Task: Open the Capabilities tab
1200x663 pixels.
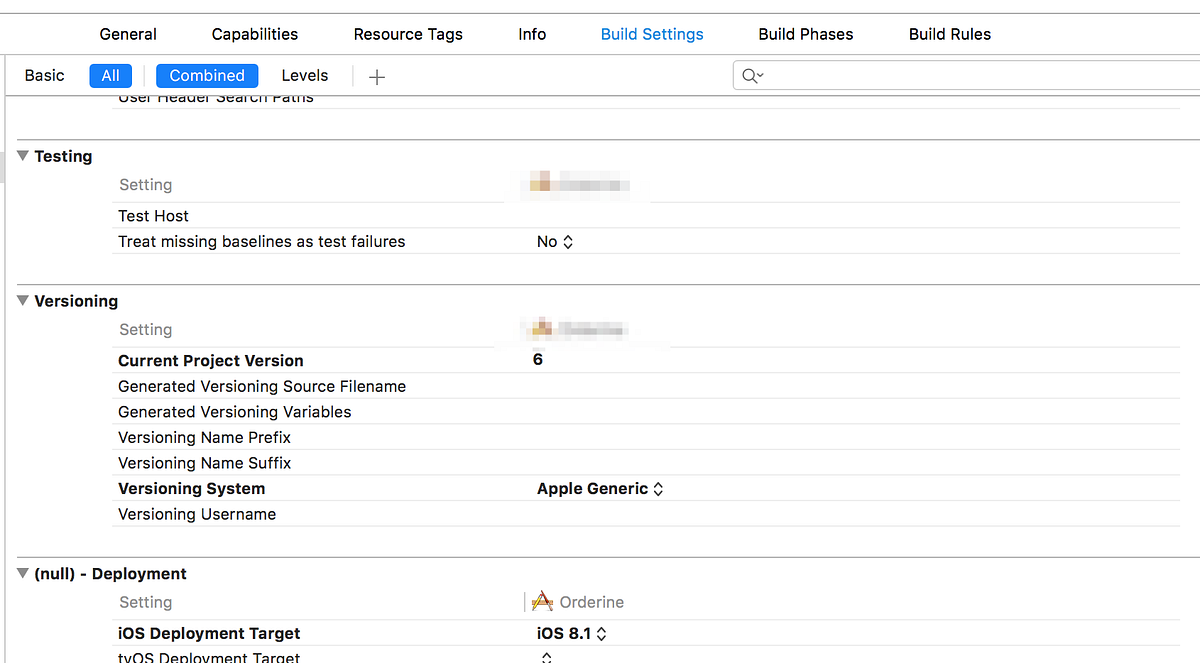Action: (254, 33)
